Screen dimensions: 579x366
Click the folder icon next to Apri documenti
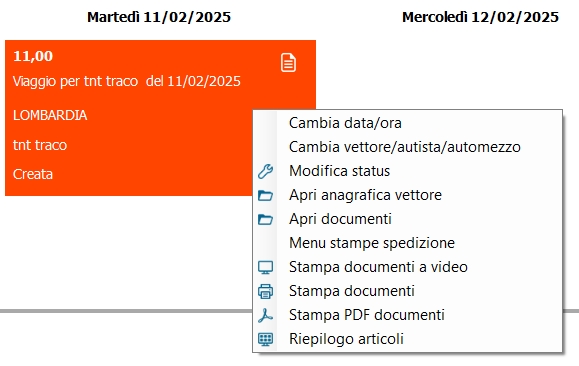[x=265, y=219]
